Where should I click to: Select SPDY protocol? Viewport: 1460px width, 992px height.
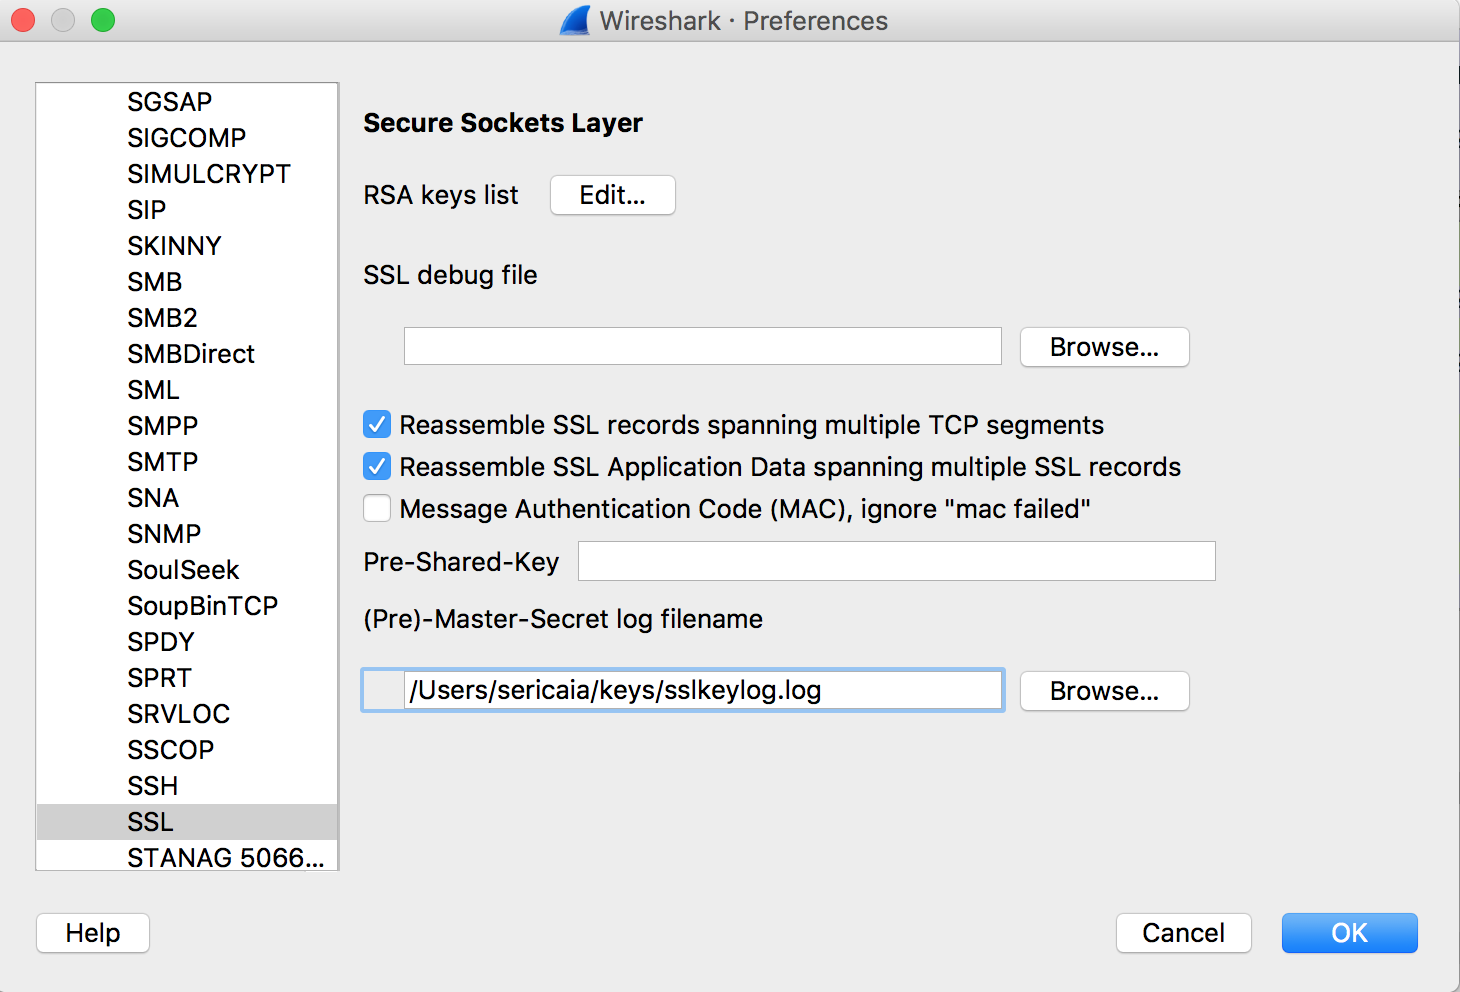pyautogui.click(x=187, y=642)
